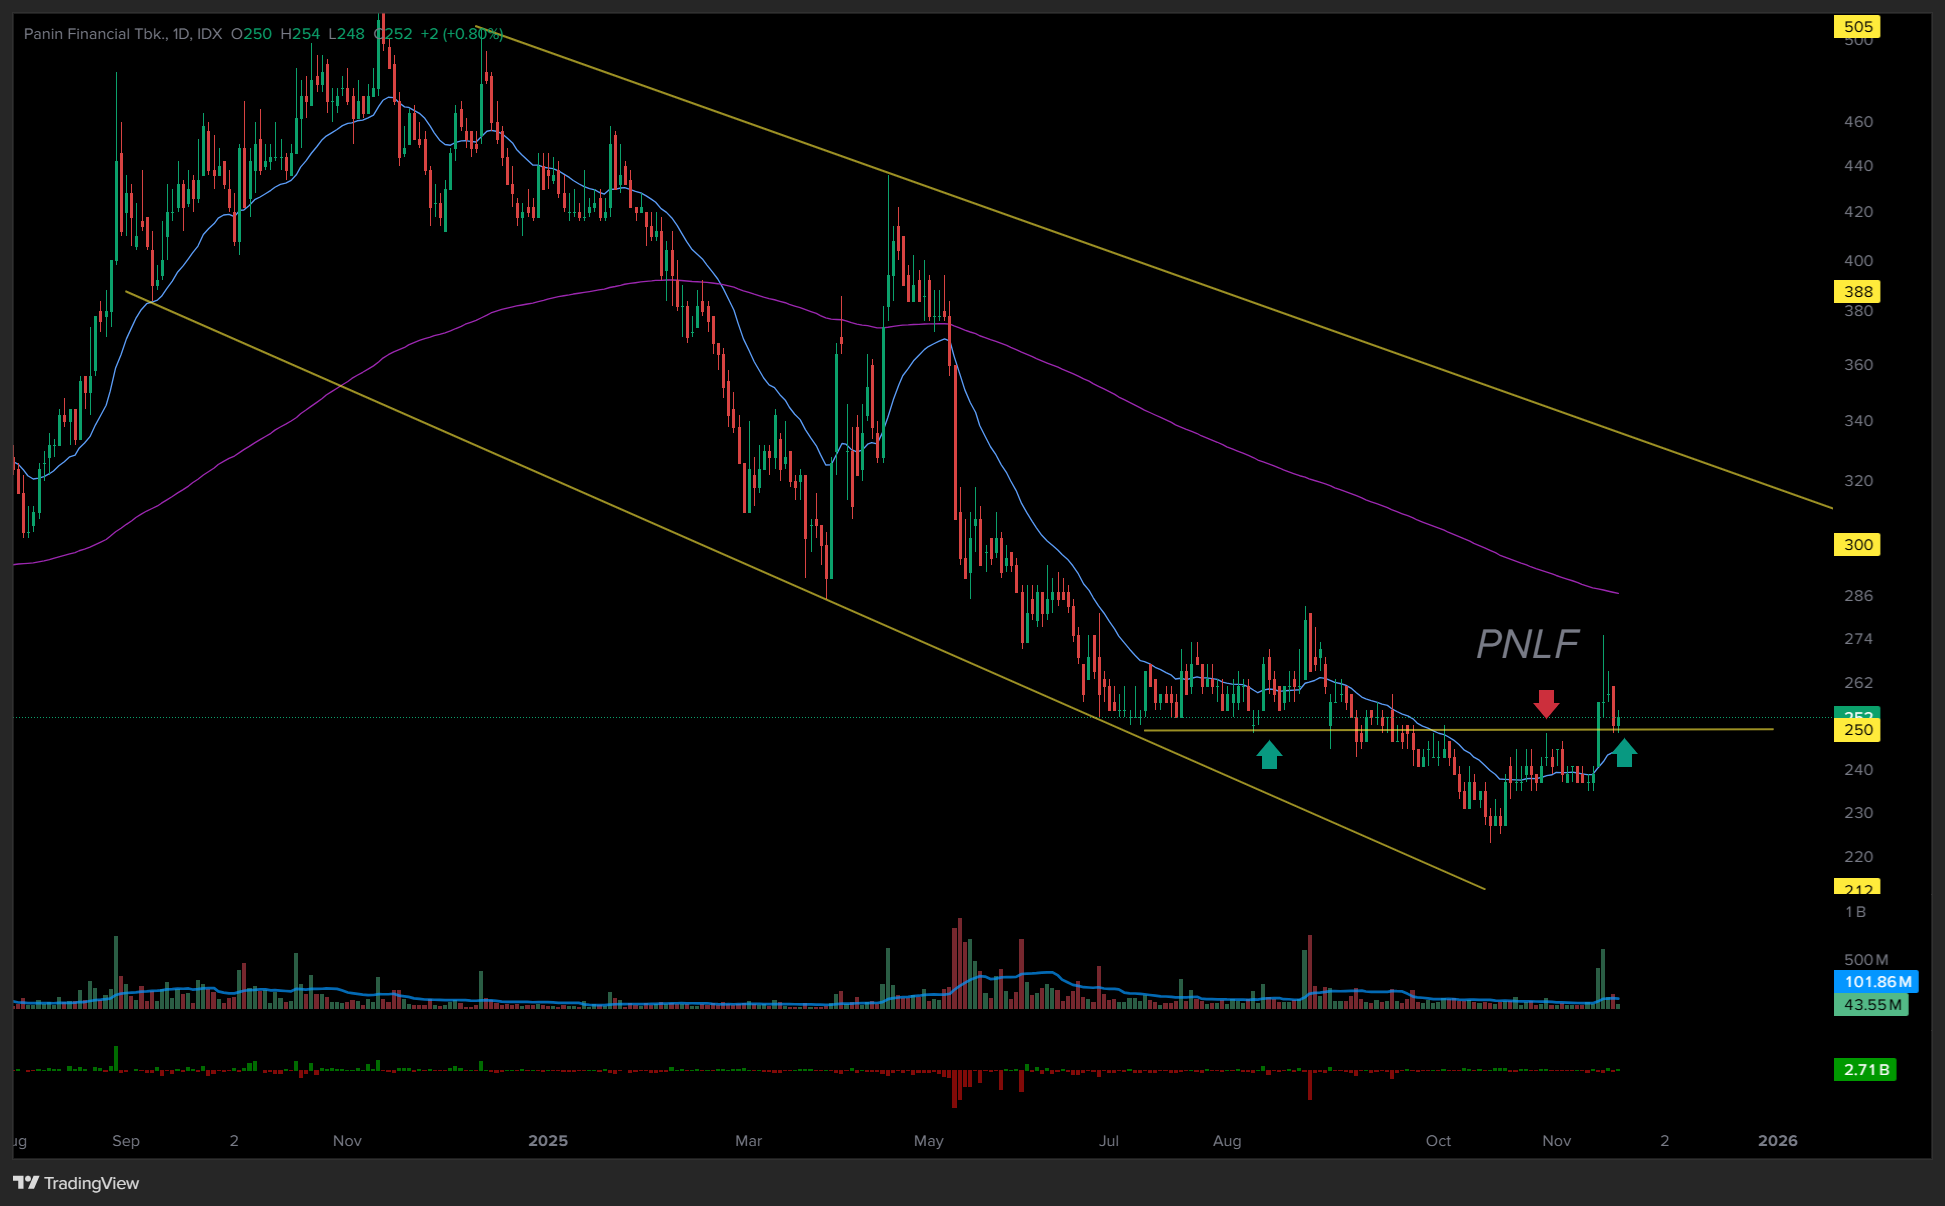The image size is (1945, 1206).
Task: Click the green up arrow beneath August candles
Action: [x=1269, y=755]
